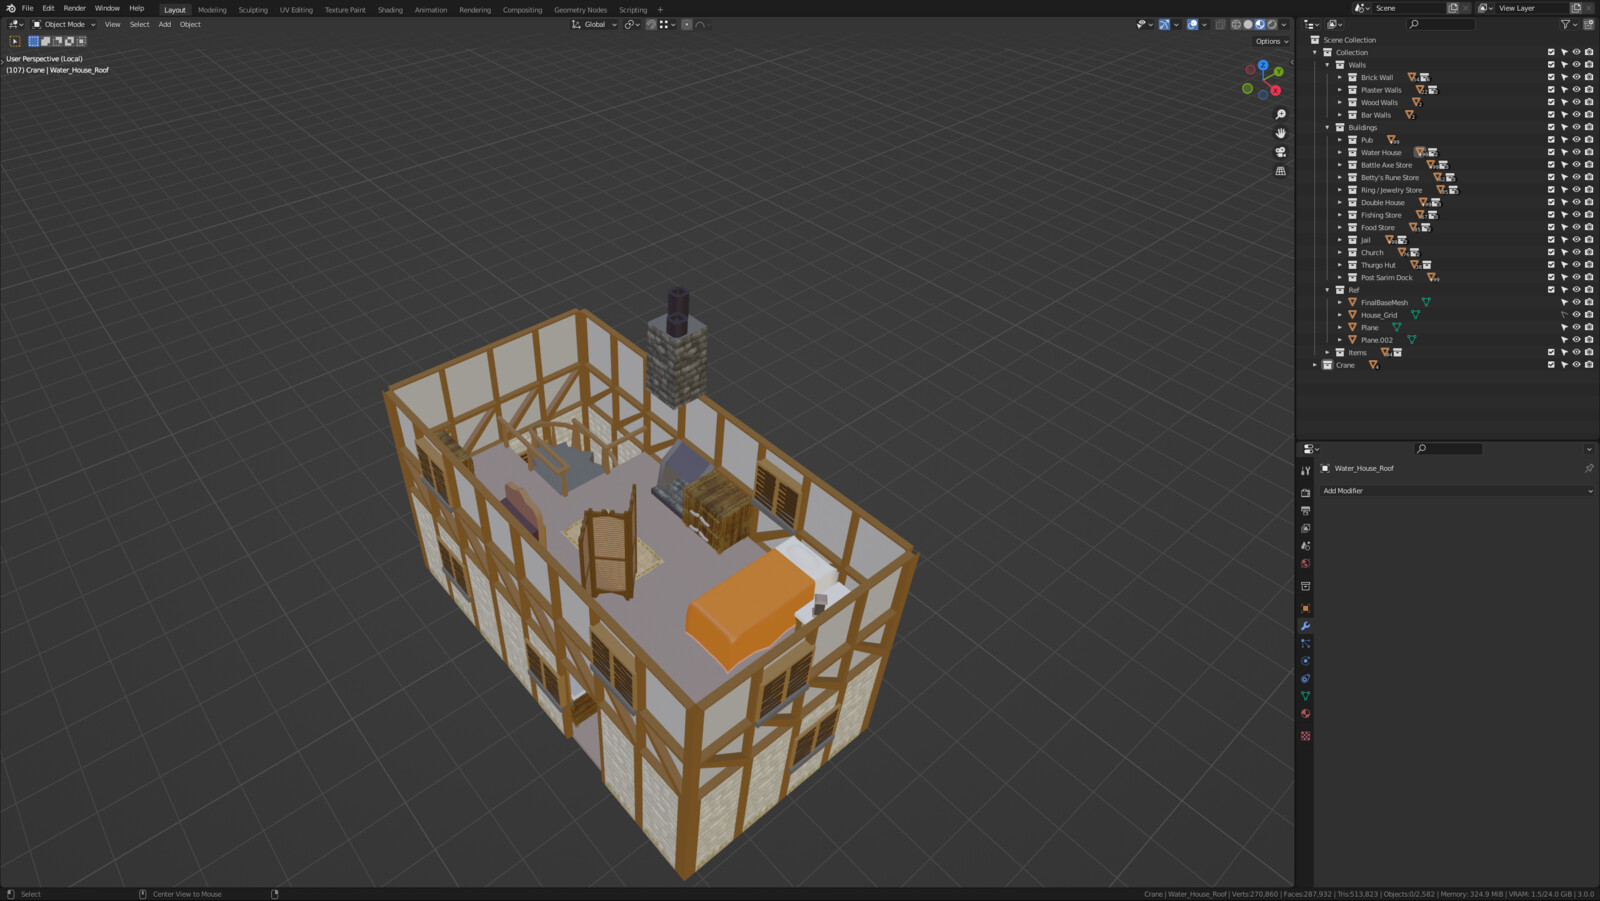Screen dimensions: 1600x901
Task: Click the Scene name field
Action: (x=1410, y=8)
